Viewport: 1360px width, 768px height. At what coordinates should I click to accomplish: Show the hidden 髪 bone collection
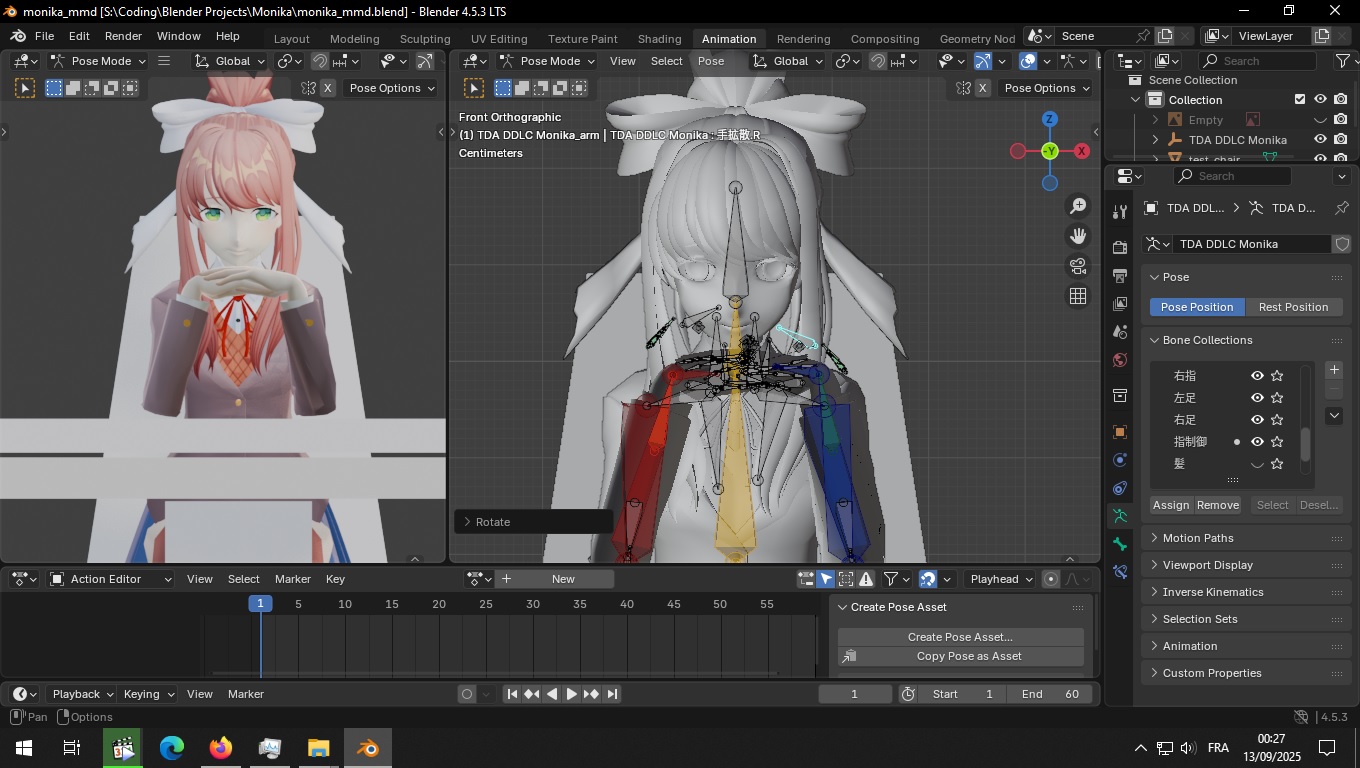pyautogui.click(x=1257, y=464)
